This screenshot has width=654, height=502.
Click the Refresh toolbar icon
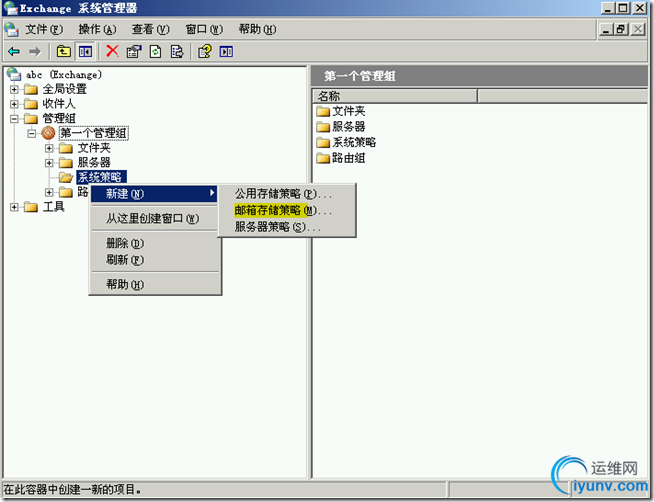[x=156, y=52]
